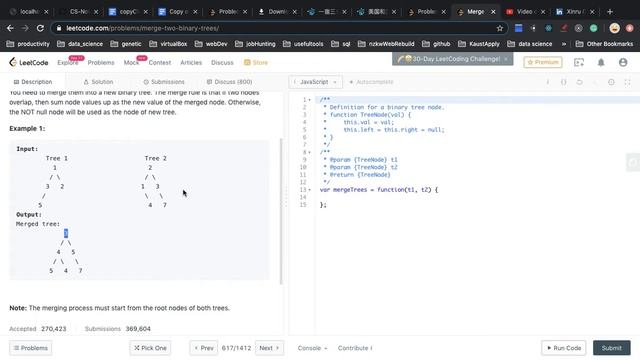
Task: Reload the LeetCode page
Action: (x=40, y=28)
